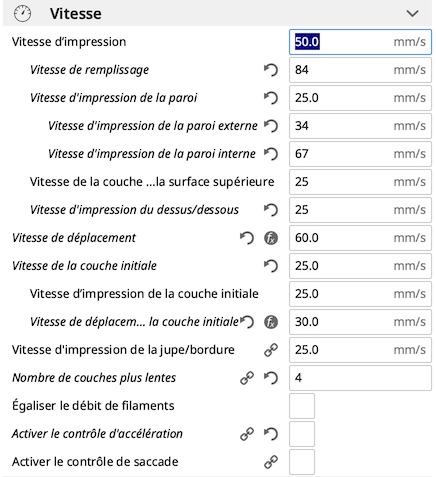Click the speedometer icon in Vitesse header
The width and height of the screenshot is (436, 477).
click(22, 14)
